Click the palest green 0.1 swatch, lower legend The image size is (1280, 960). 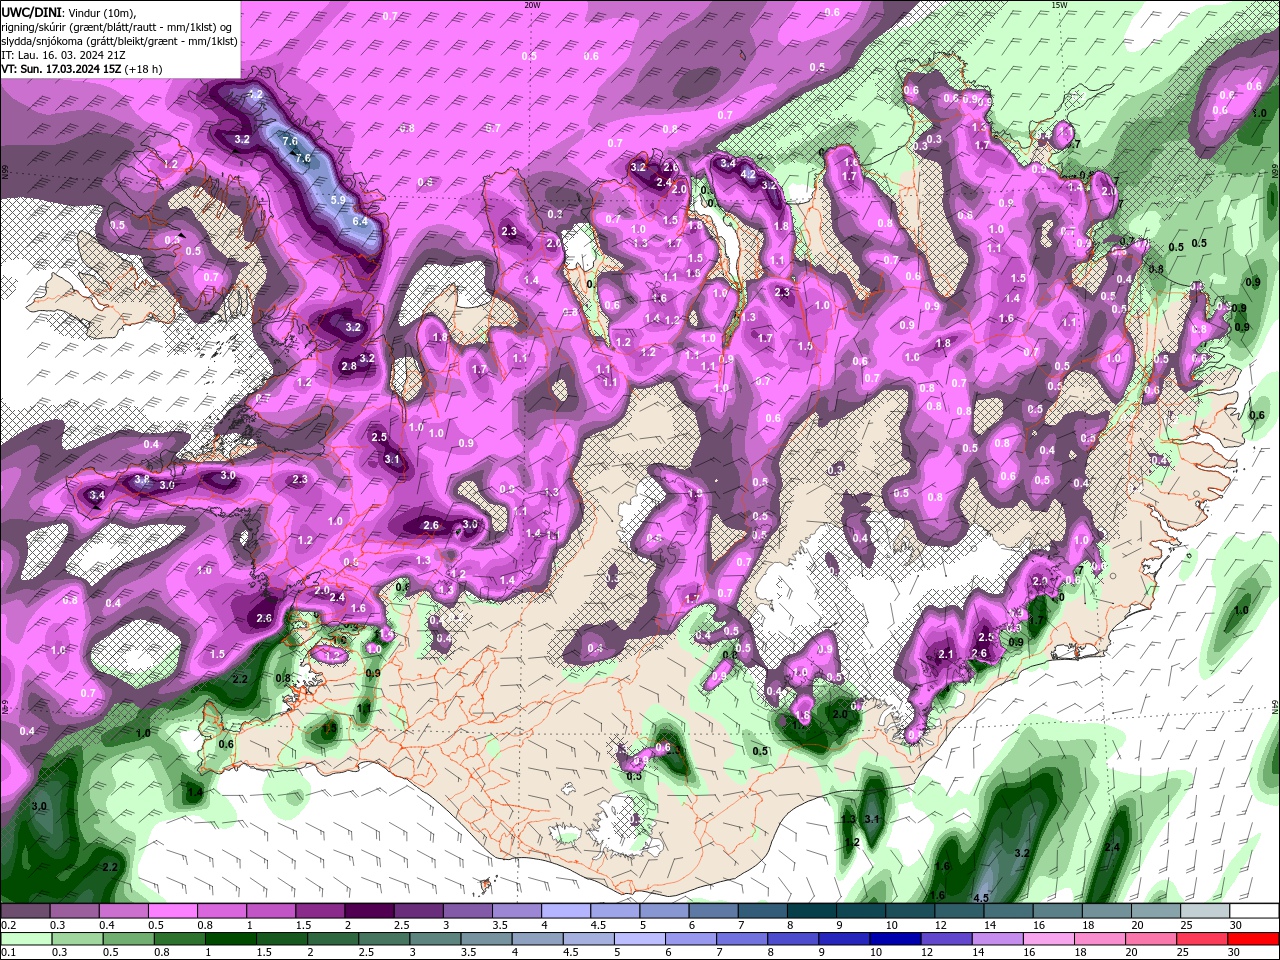pyautogui.click(x=26, y=939)
